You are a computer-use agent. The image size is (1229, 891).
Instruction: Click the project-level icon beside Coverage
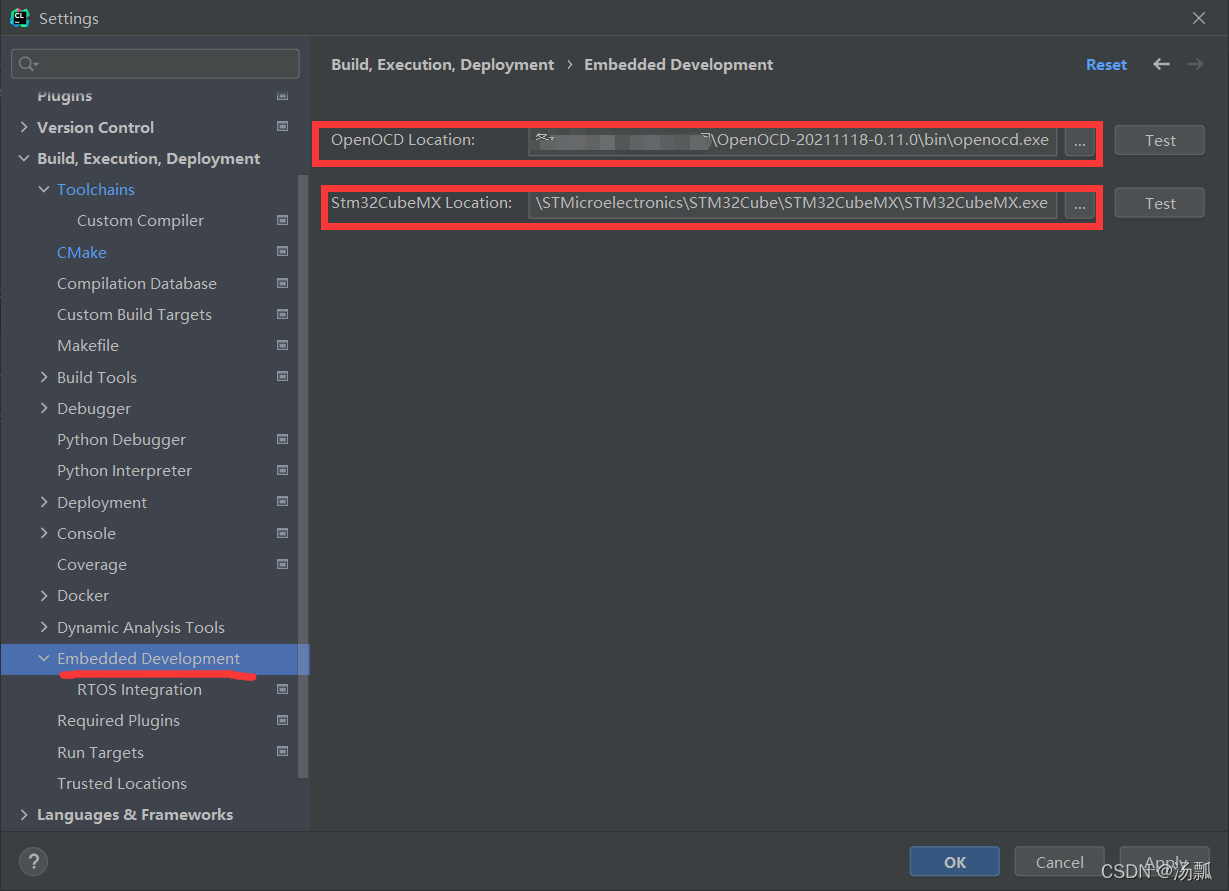[282, 564]
